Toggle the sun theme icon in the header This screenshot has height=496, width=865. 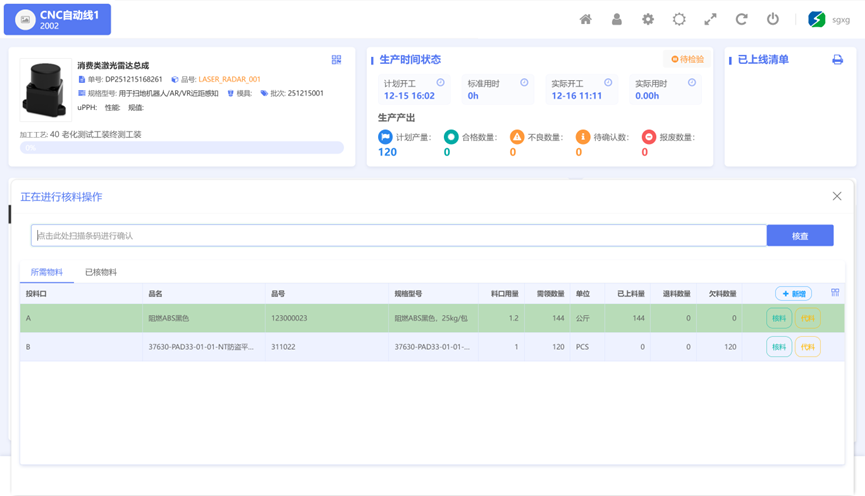[x=679, y=19]
